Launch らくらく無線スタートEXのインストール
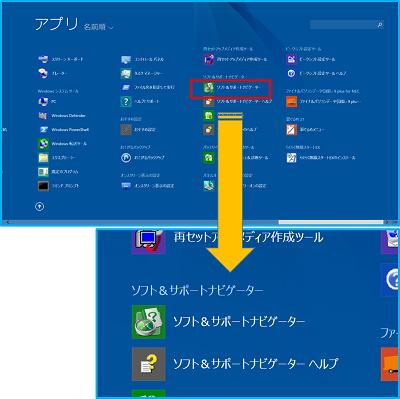This screenshot has width=400, height=399. (x=321, y=158)
